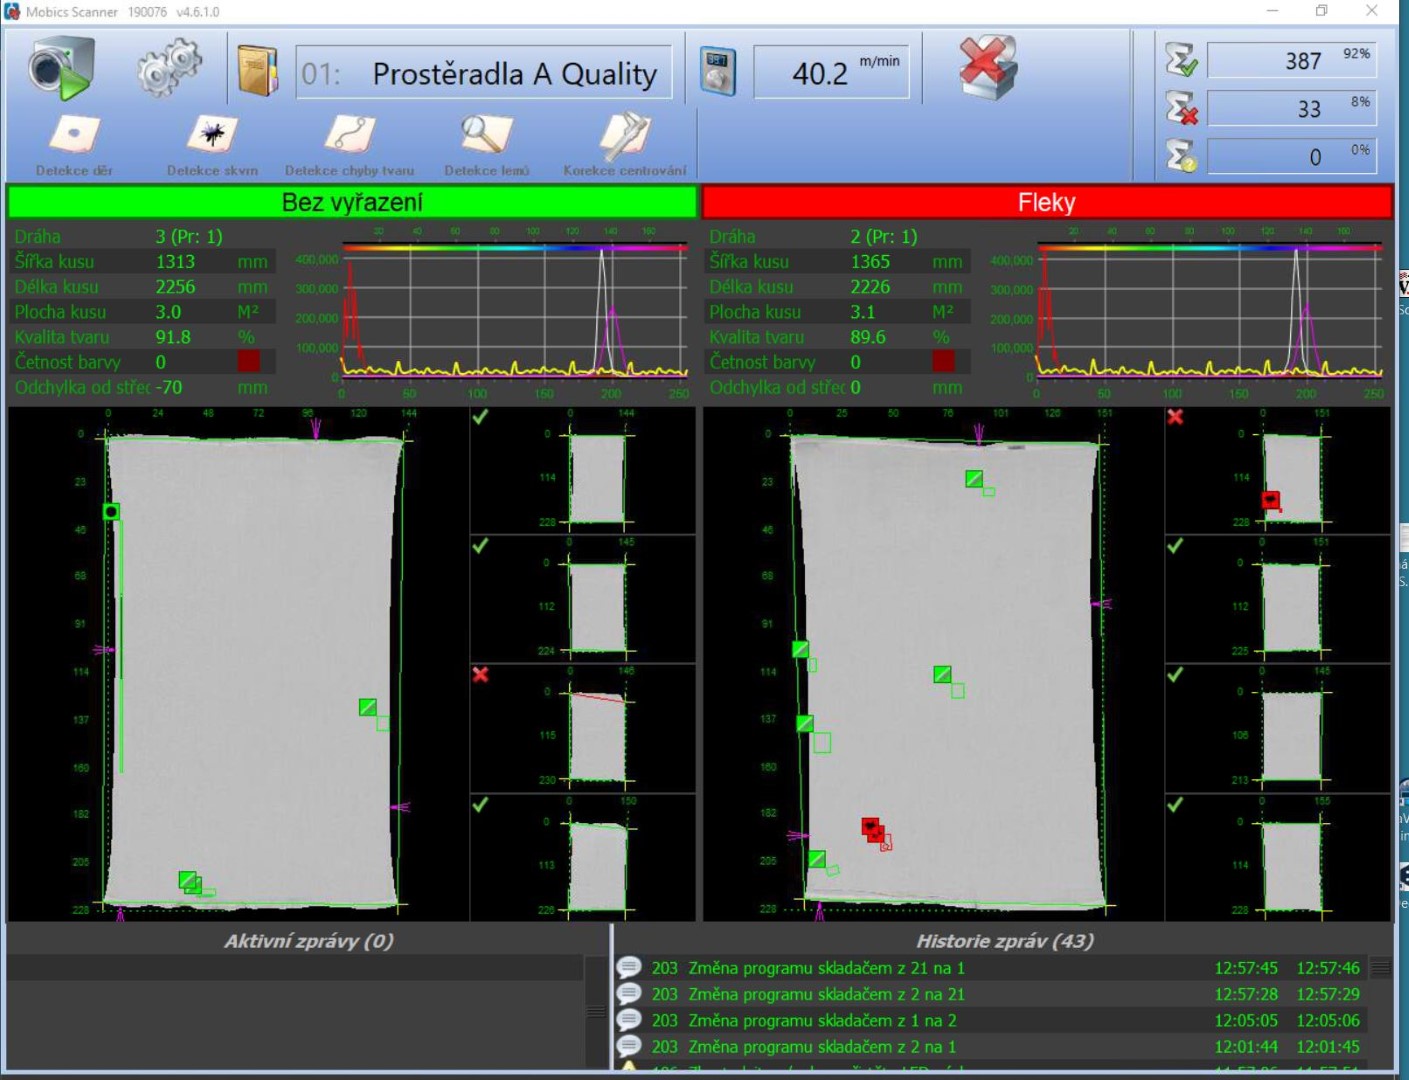This screenshot has width=1409, height=1080.
Task: Click the green Bez vyřazení status bar
Action: pos(352,202)
